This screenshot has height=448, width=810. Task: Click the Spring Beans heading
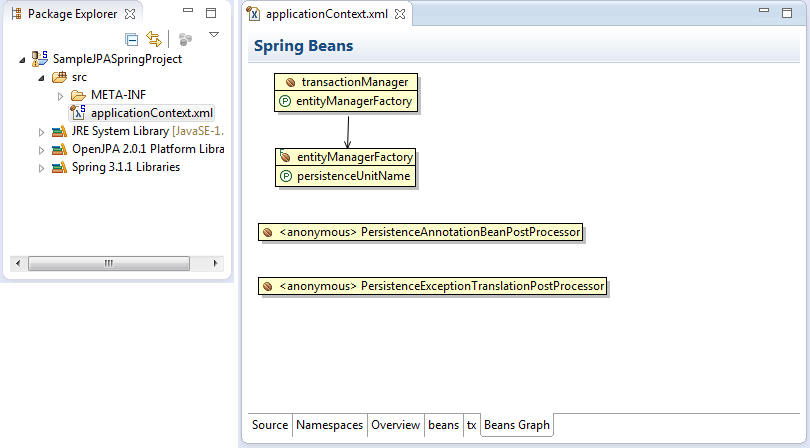(304, 46)
